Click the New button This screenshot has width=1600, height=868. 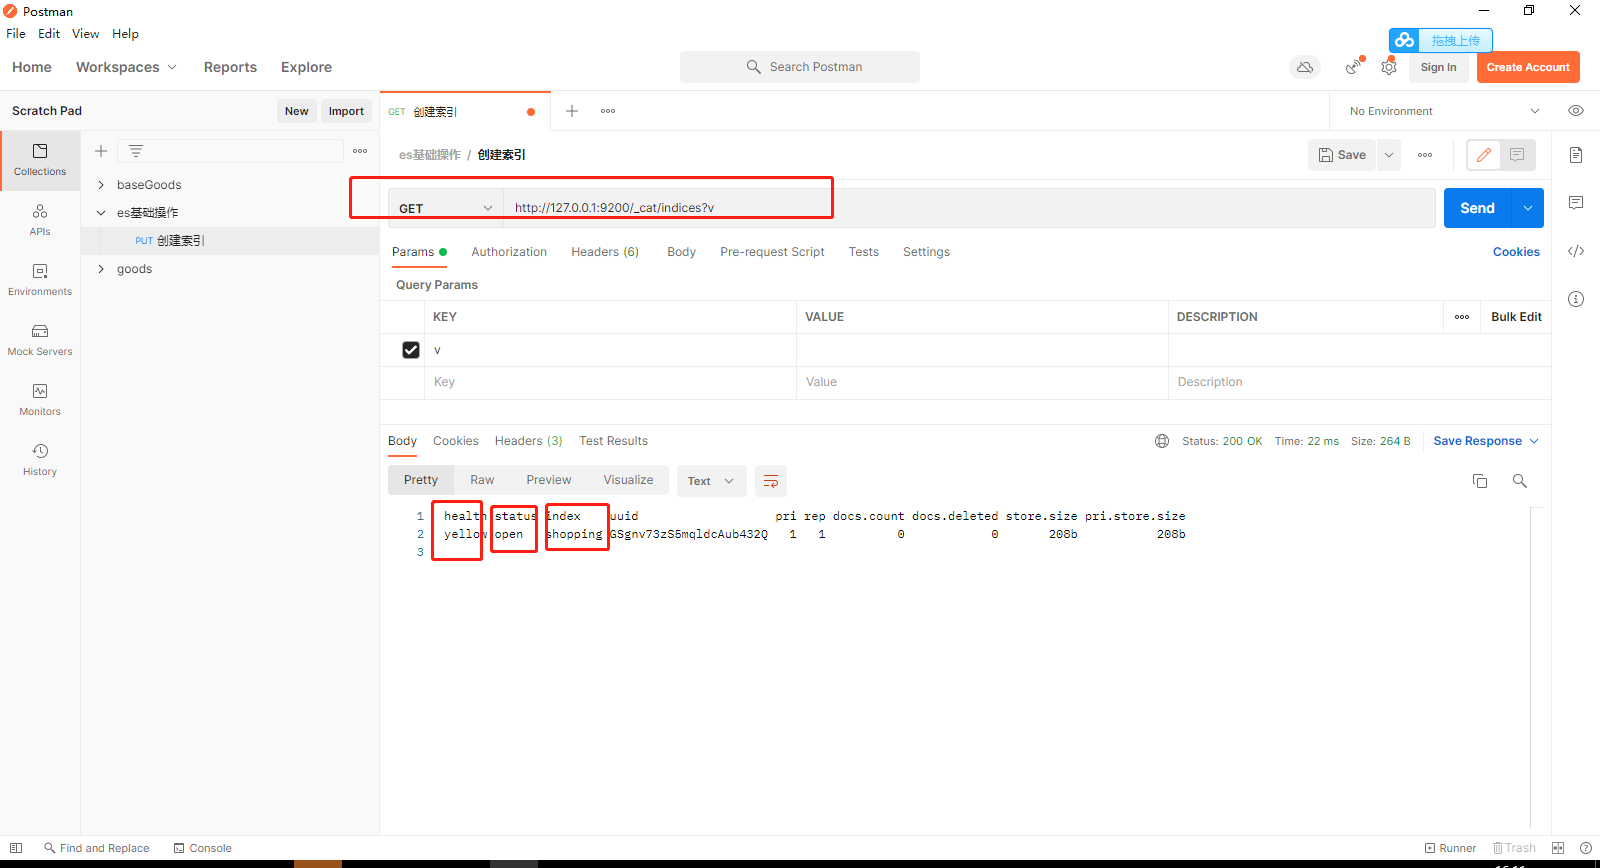pos(296,111)
